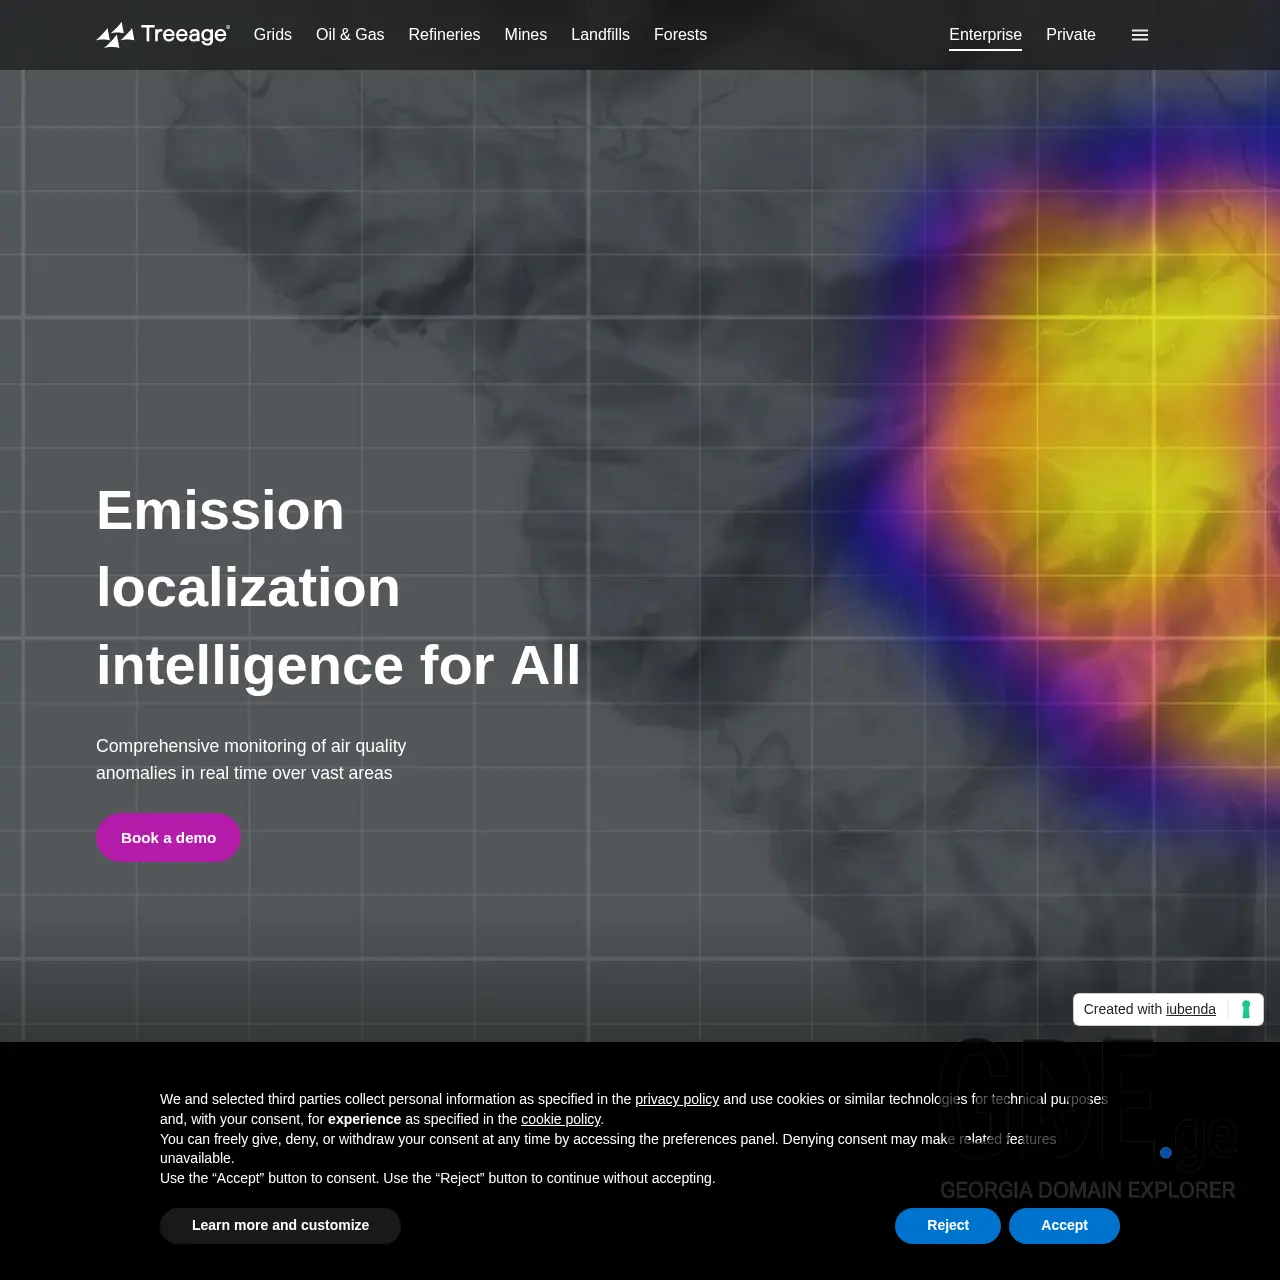Click the blue dot indicator near GDE.ge

tap(1166, 1153)
